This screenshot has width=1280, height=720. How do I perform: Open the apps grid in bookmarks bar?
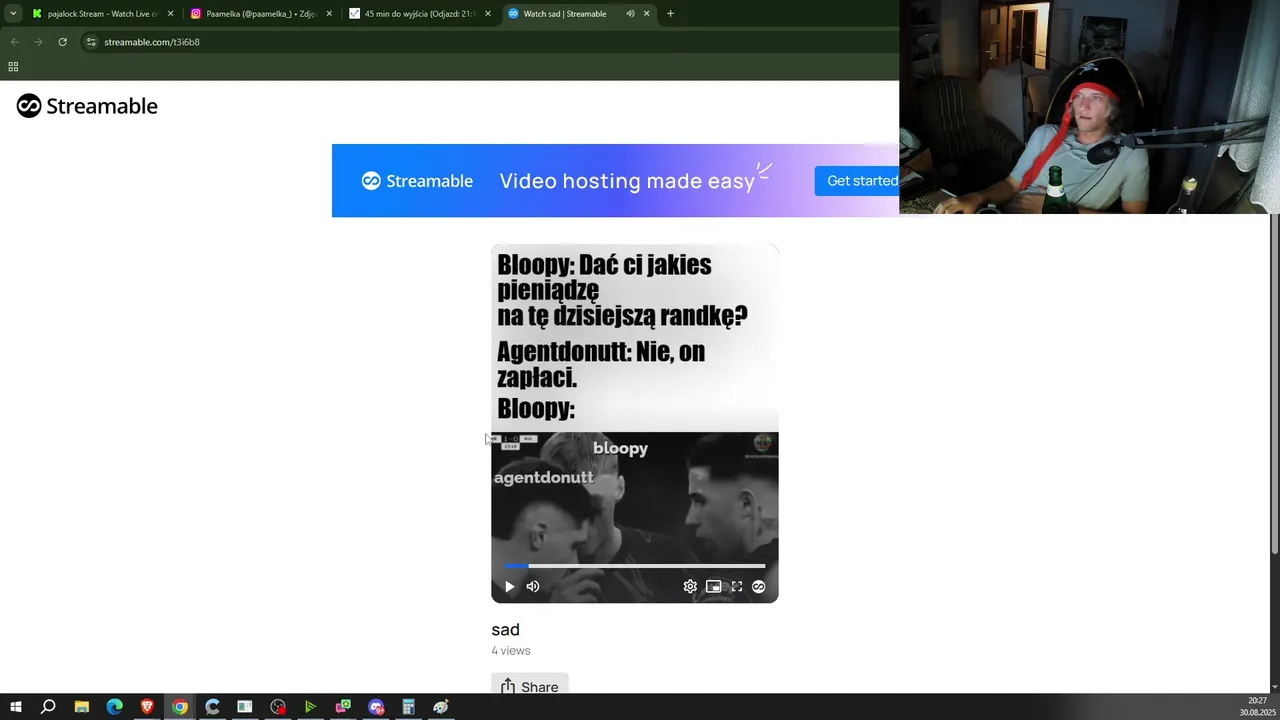pos(13,67)
